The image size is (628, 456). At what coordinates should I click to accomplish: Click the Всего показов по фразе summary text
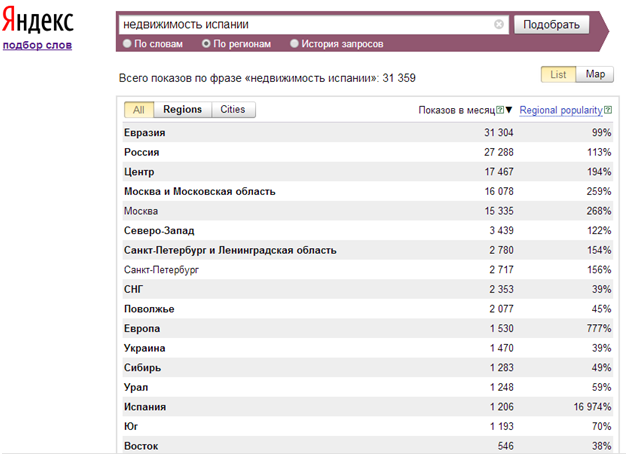(x=267, y=78)
